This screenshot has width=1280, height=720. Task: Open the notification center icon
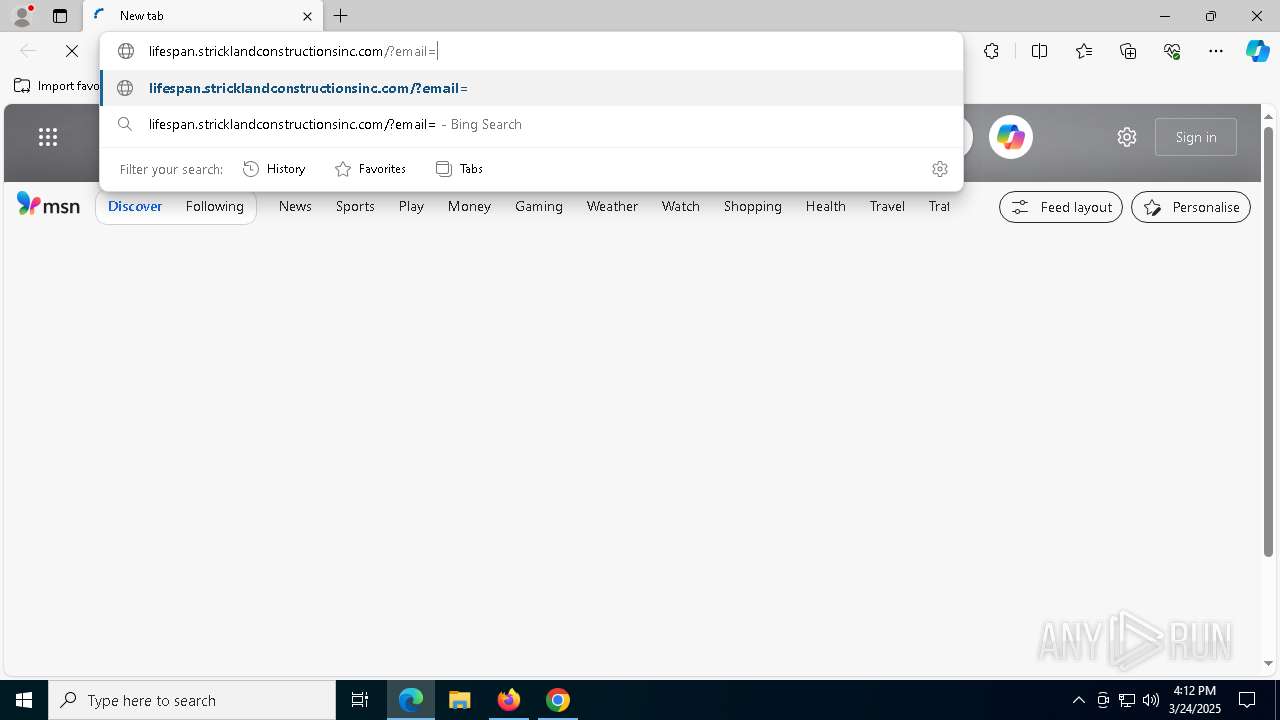tap(1247, 700)
